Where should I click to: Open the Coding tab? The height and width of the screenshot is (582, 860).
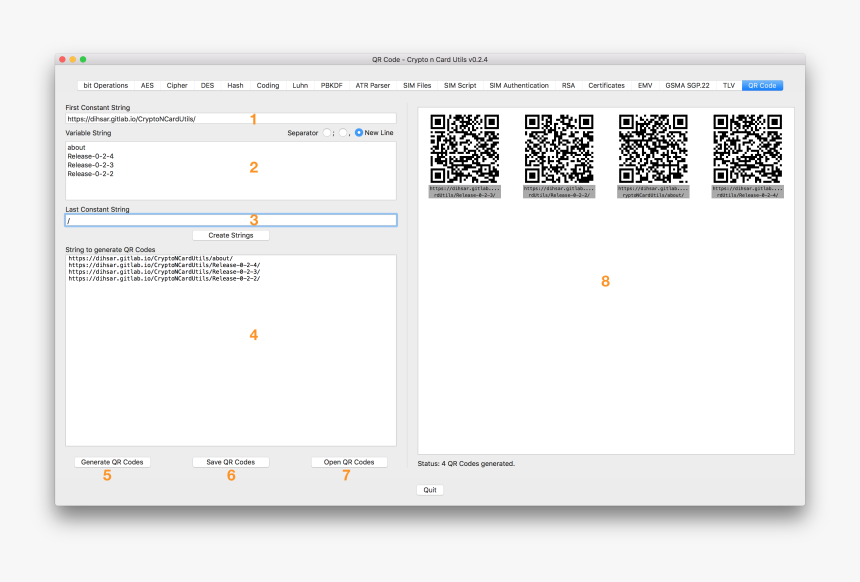click(x=268, y=86)
